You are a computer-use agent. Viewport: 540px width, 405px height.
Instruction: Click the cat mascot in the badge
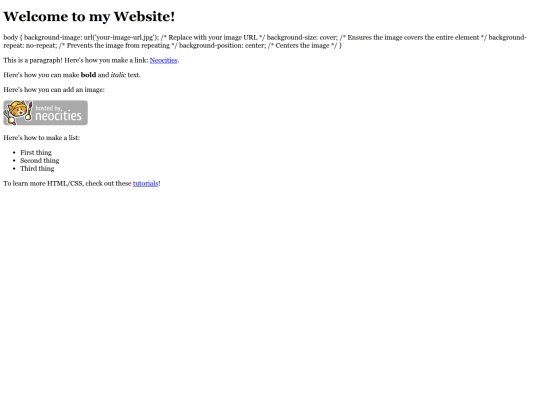[18, 113]
